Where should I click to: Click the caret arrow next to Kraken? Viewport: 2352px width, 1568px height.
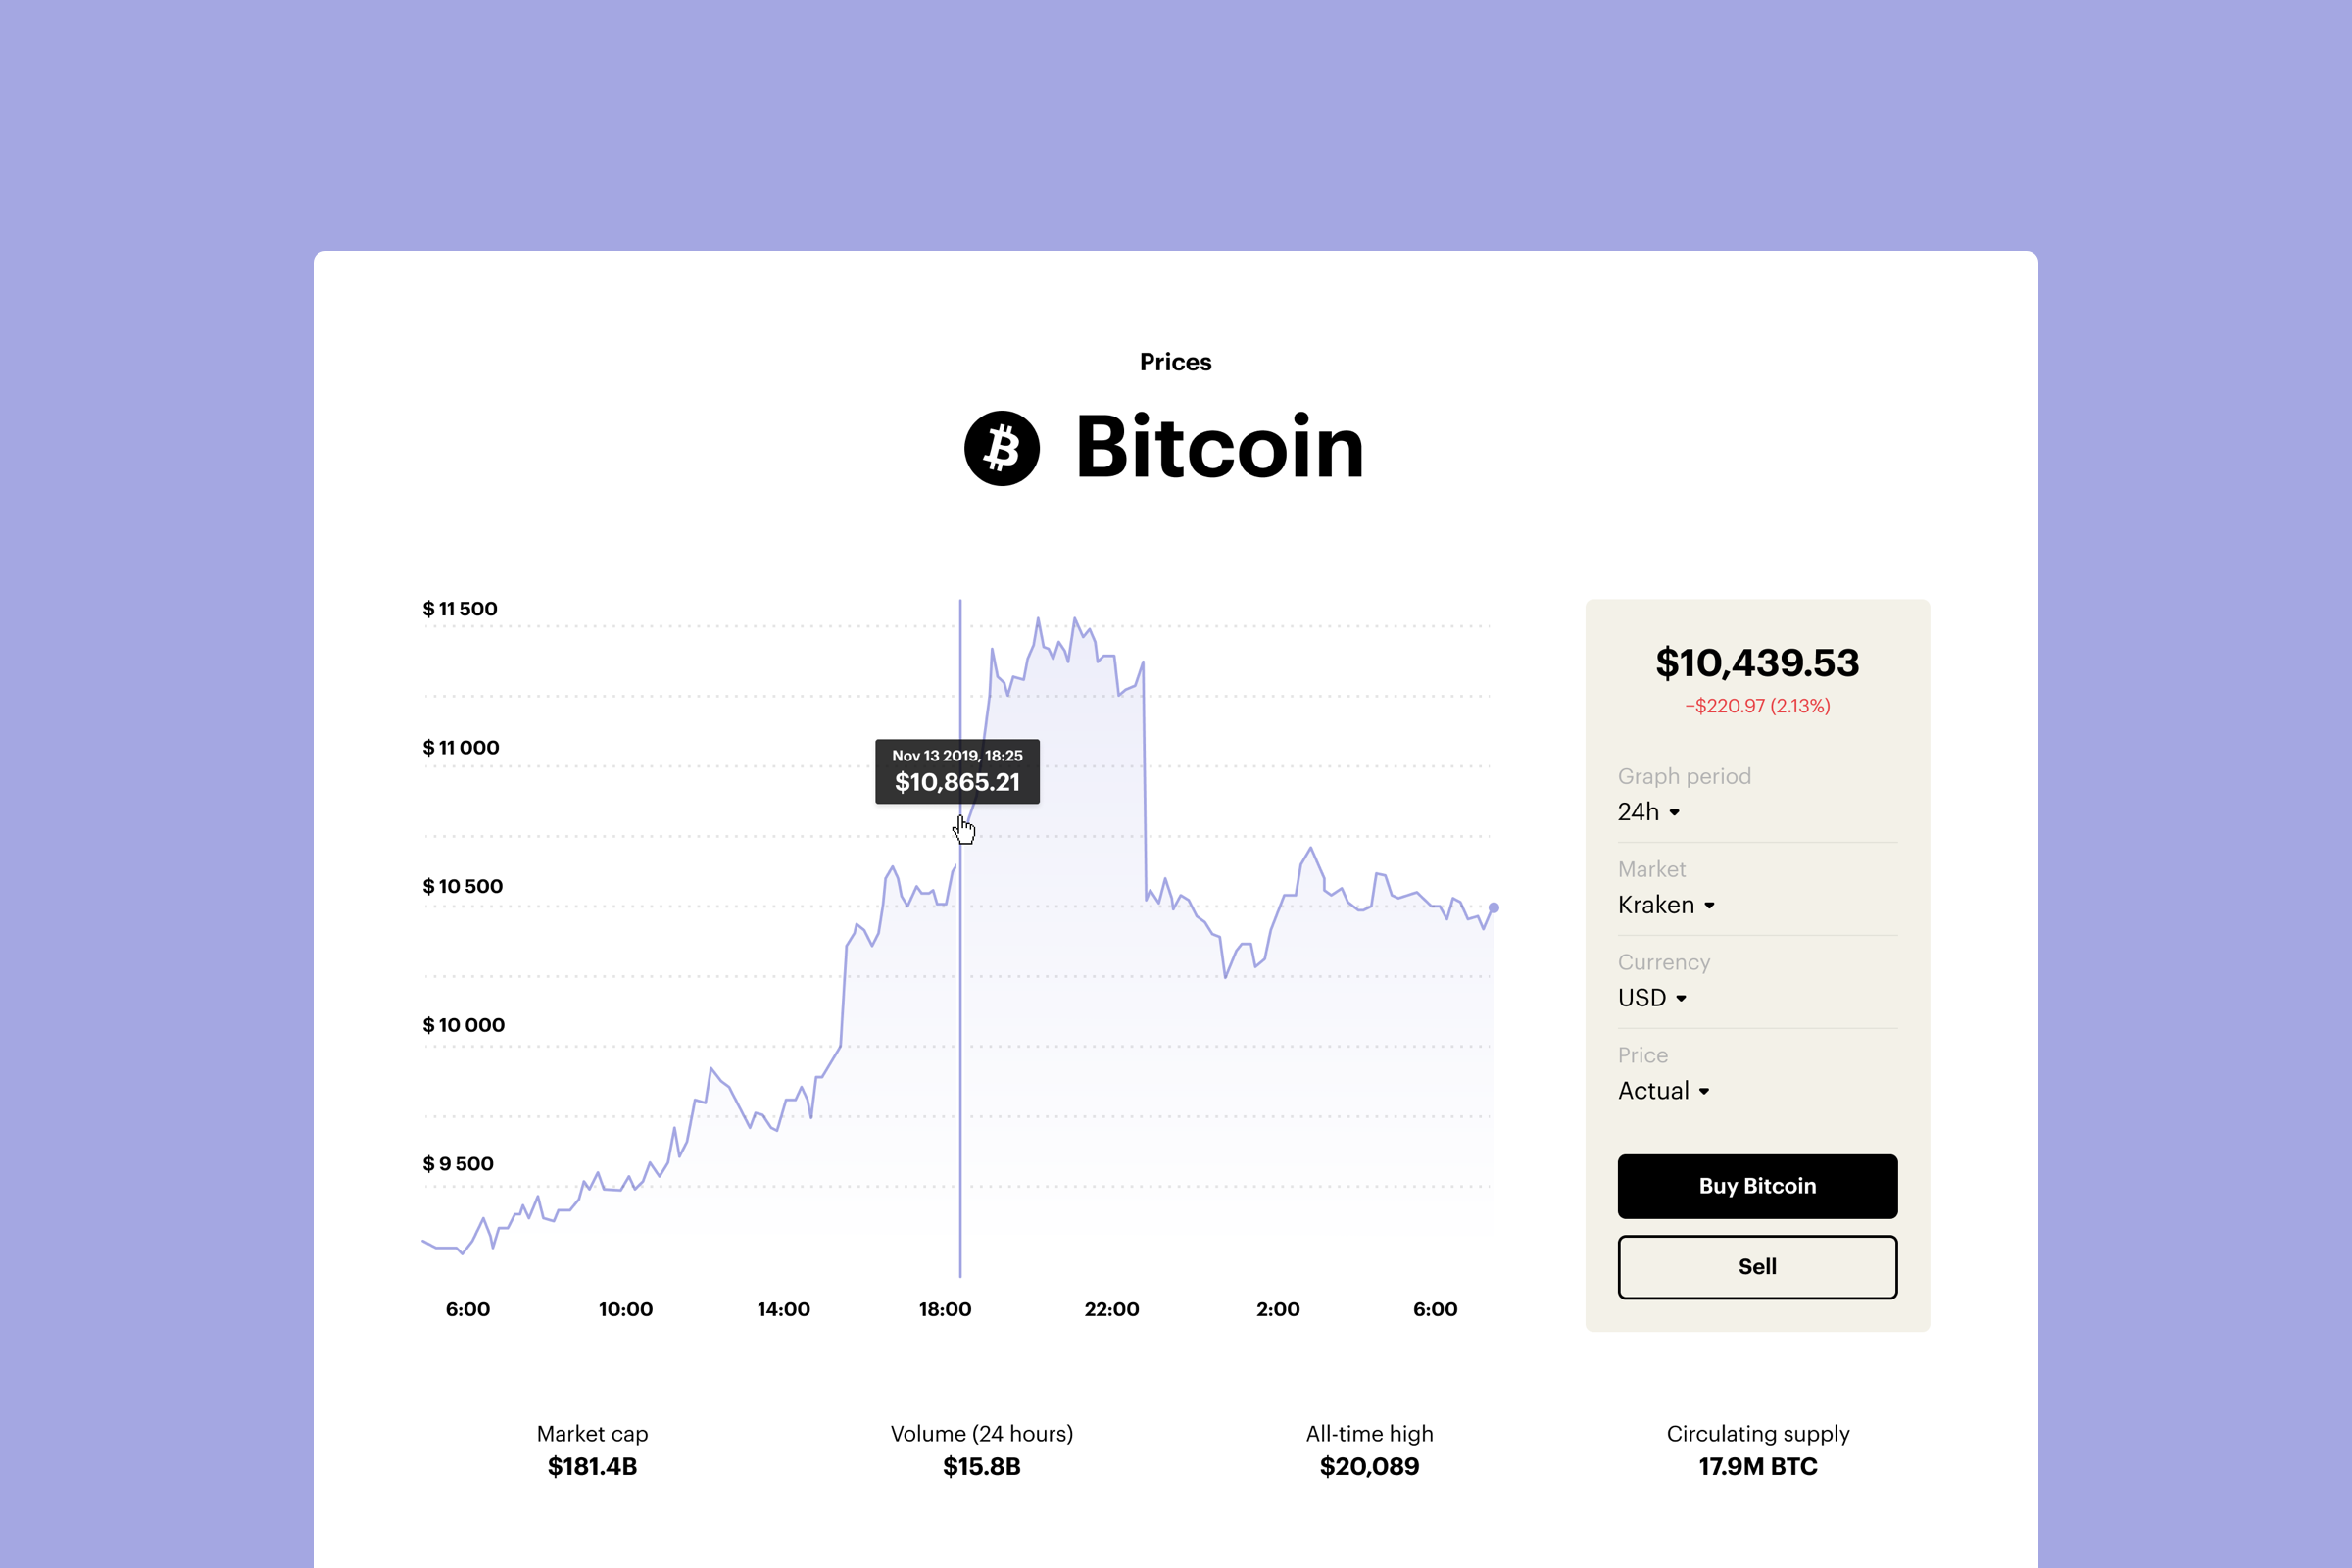pyautogui.click(x=1710, y=905)
